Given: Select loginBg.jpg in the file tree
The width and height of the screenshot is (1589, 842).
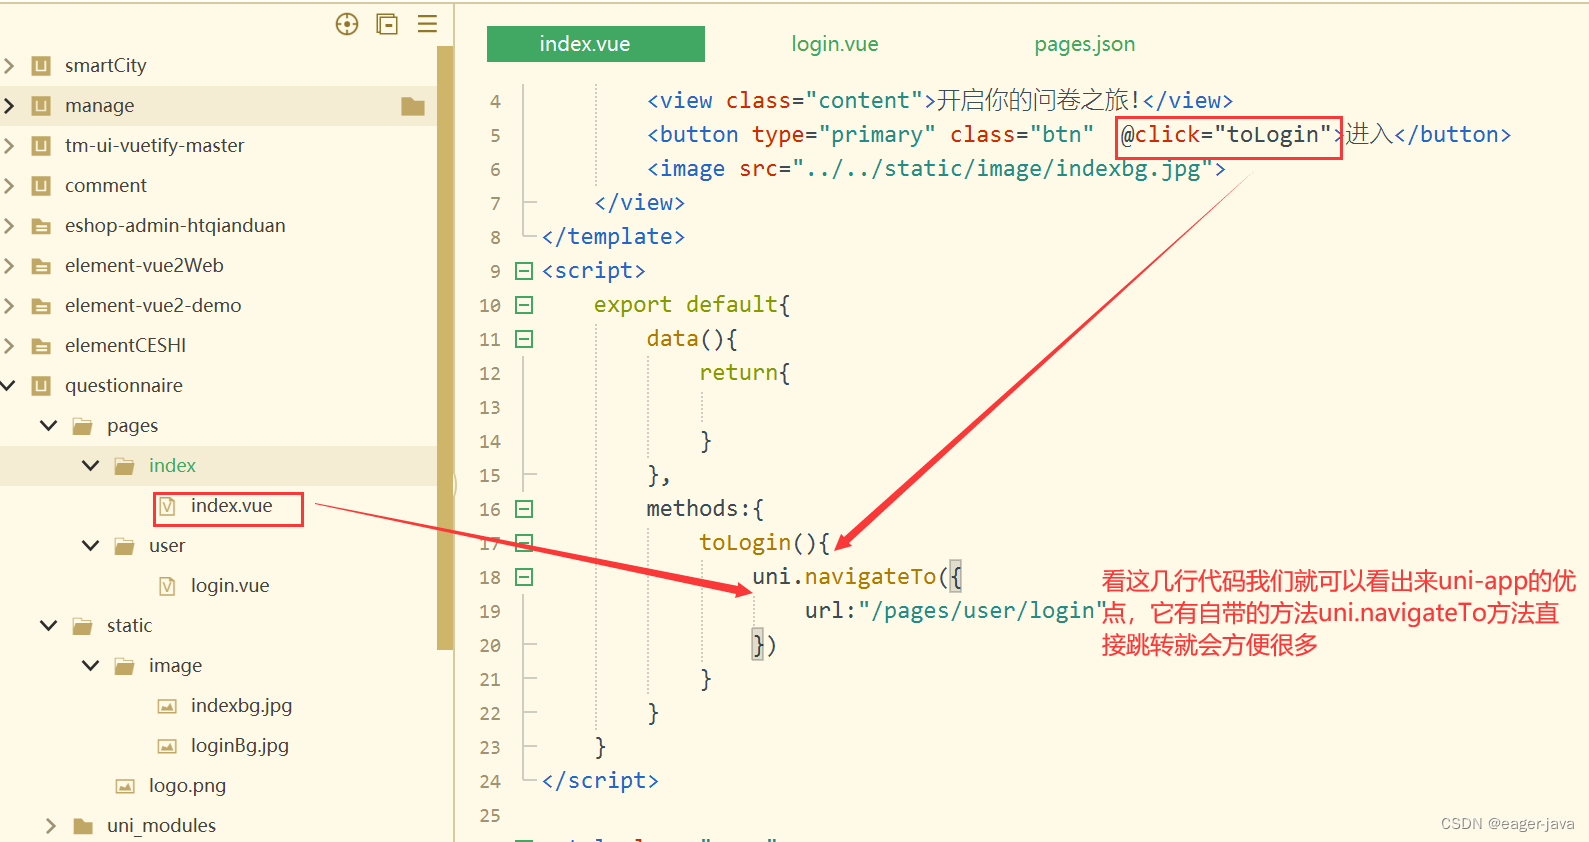Looking at the screenshot, I should (240, 746).
